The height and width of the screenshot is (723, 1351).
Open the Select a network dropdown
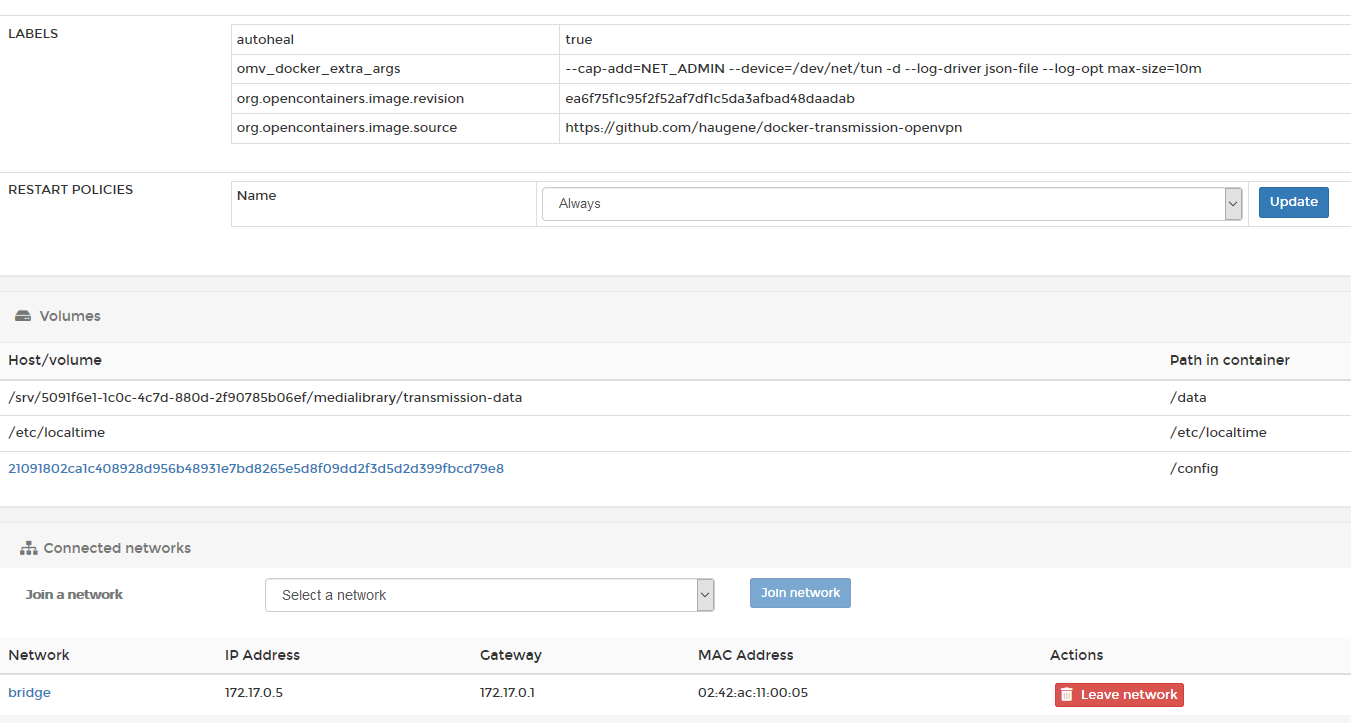click(480, 594)
